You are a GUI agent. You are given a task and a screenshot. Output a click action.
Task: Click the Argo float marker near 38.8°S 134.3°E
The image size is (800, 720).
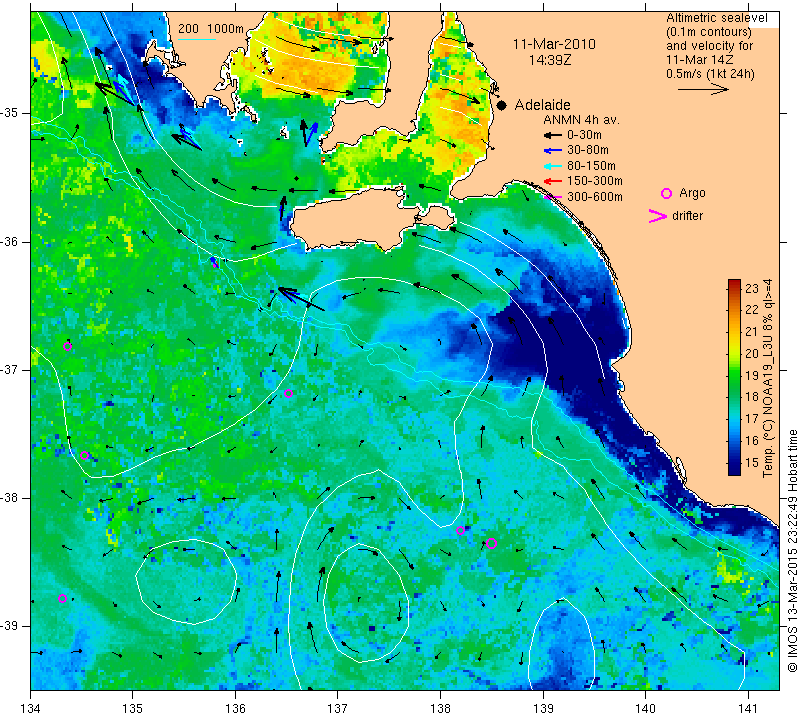[62, 599]
